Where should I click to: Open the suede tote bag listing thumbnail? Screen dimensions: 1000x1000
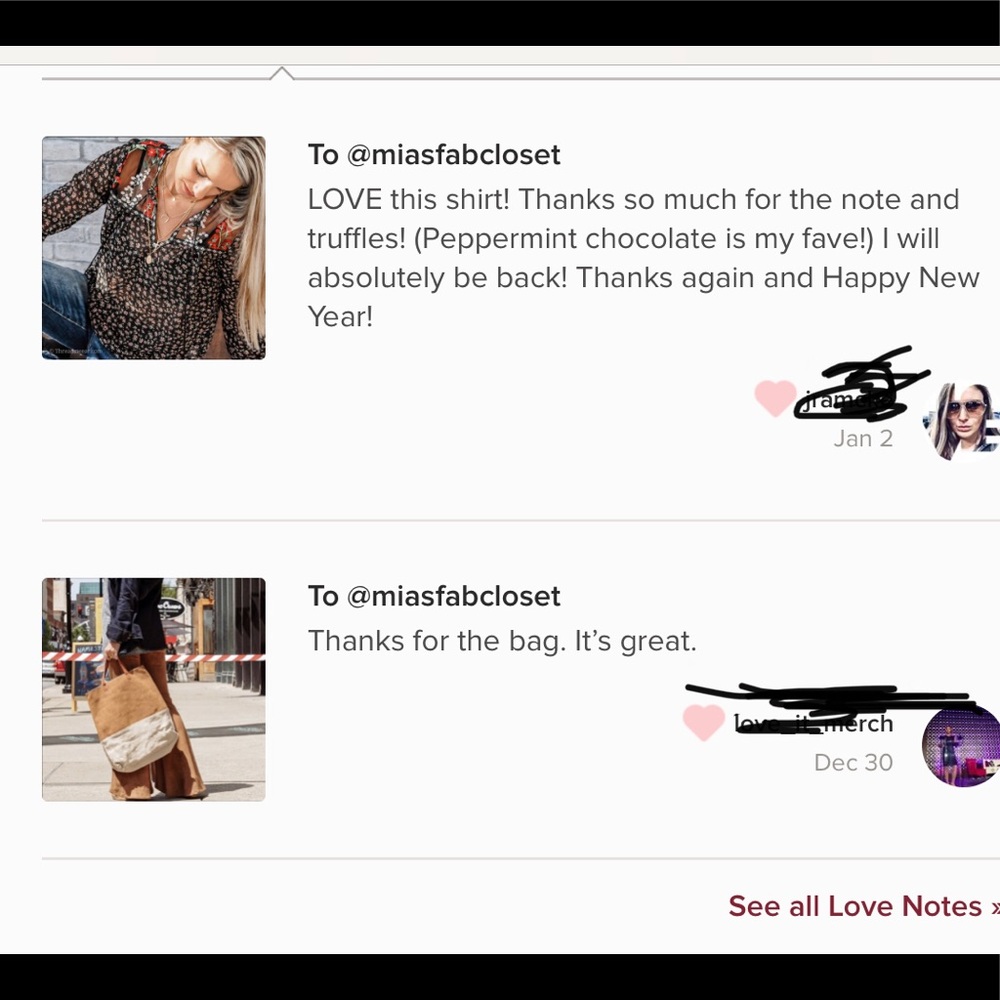coord(154,689)
